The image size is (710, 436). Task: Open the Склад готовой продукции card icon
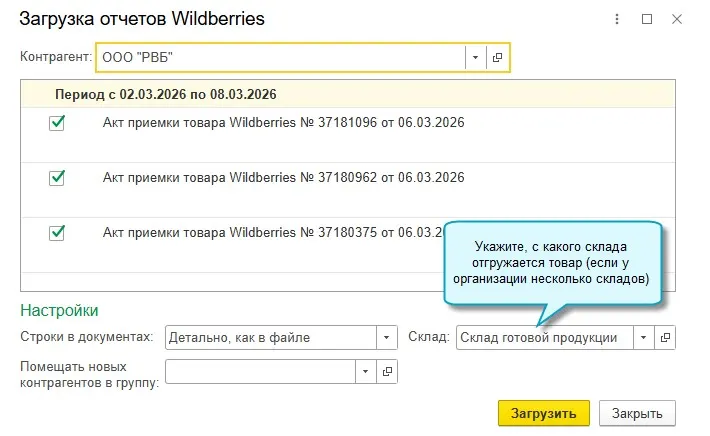[665, 337]
